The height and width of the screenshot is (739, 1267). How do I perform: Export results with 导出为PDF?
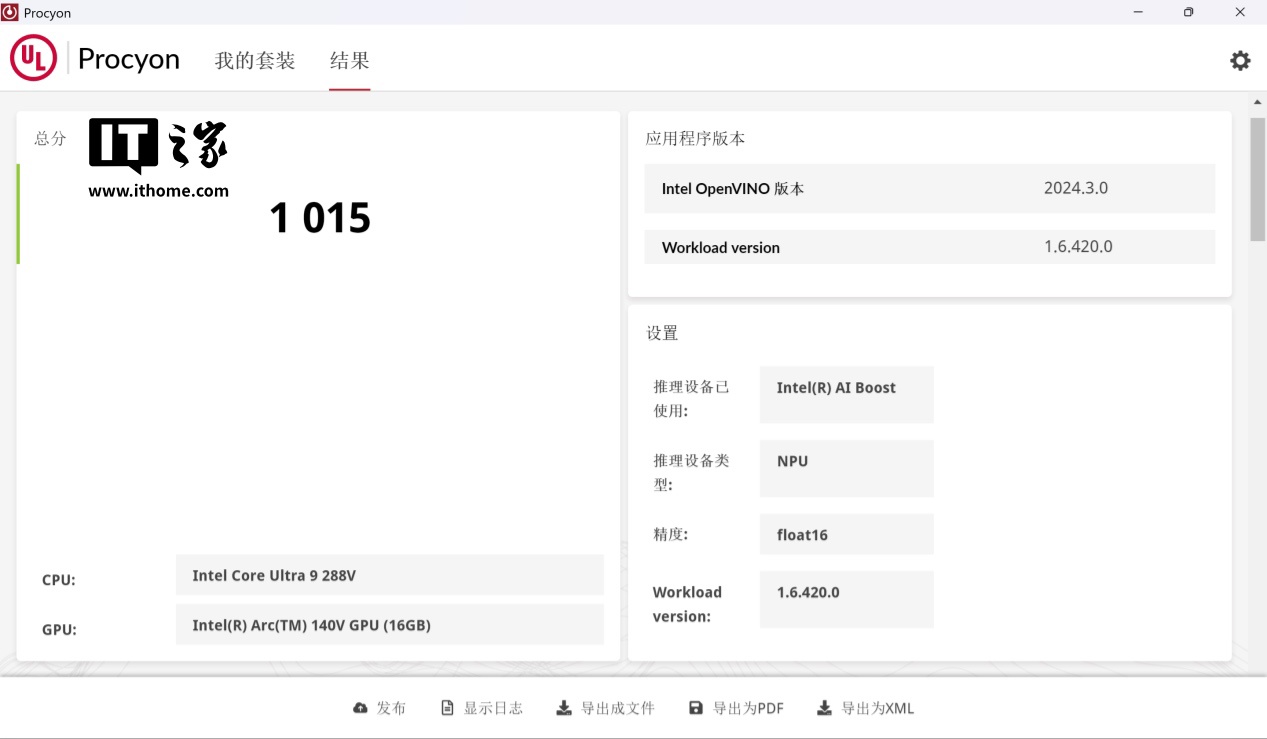747,708
